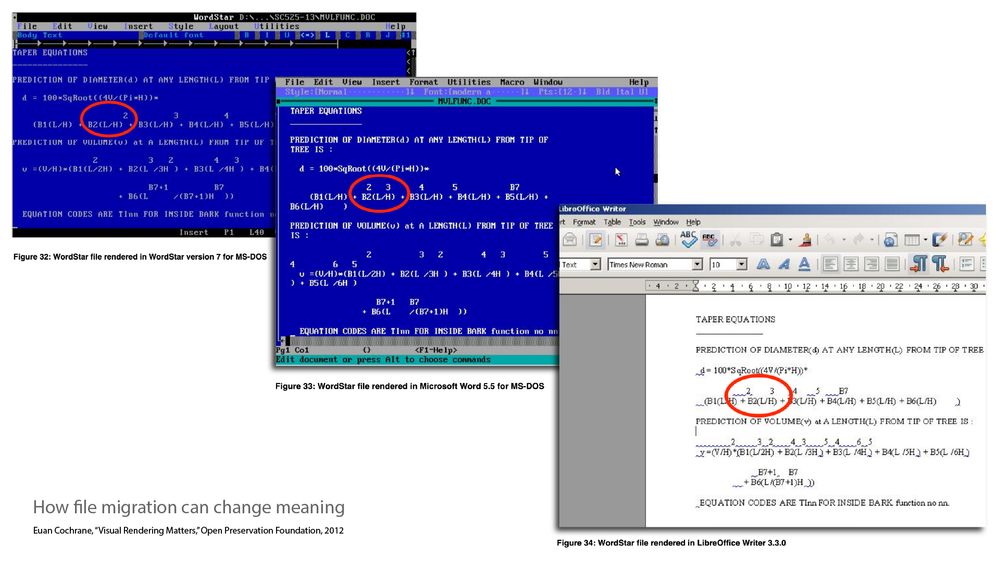Open Style menu in WordStar window
1000x563 pixels.
point(180,26)
